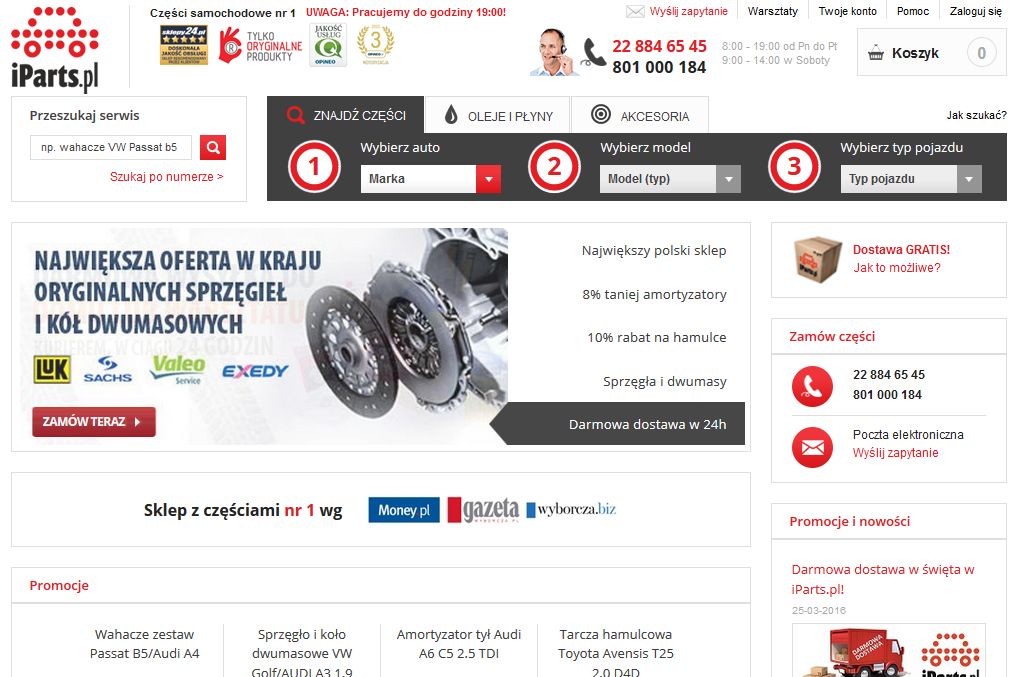Screen dimensions: 1016x677
Task: Open Darmowa dostawa w święta news link
Action: [883, 579]
